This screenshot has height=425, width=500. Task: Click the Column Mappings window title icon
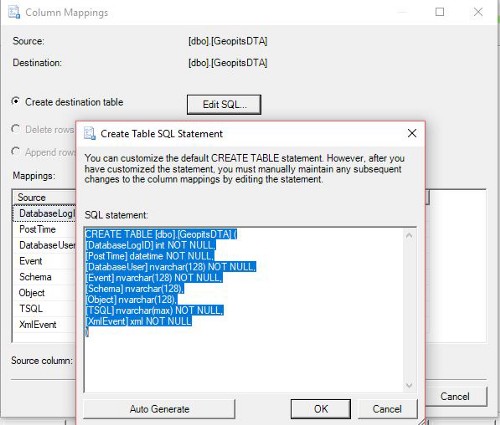[x=14, y=12]
